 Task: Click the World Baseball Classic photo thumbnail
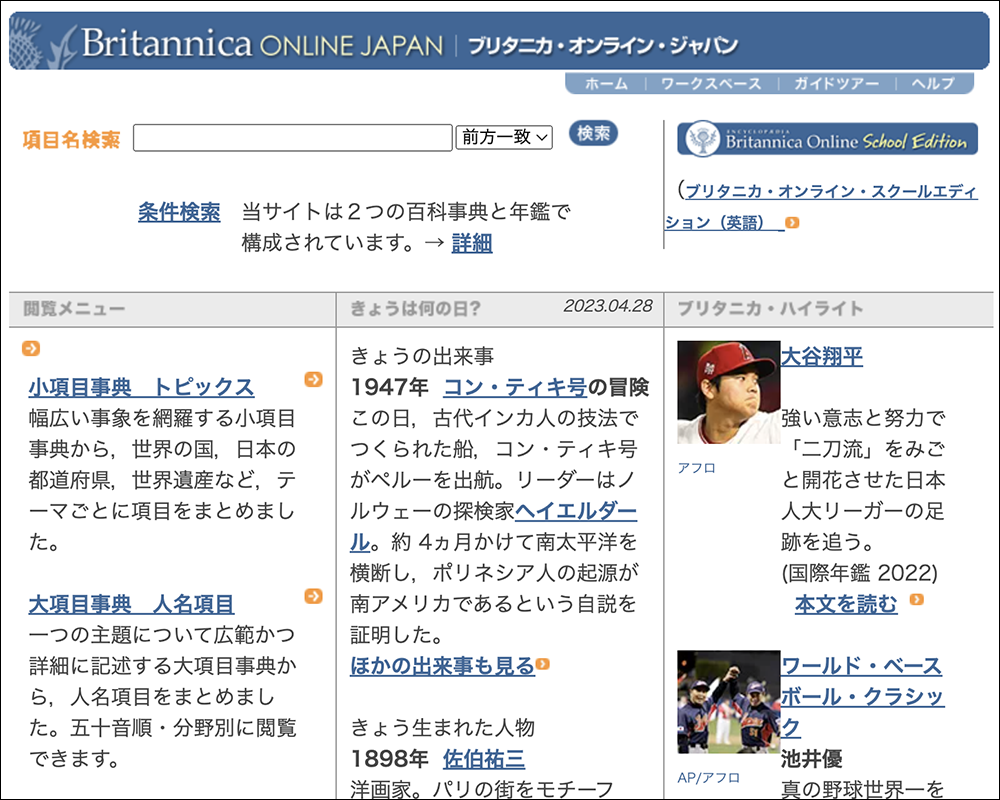(x=728, y=702)
